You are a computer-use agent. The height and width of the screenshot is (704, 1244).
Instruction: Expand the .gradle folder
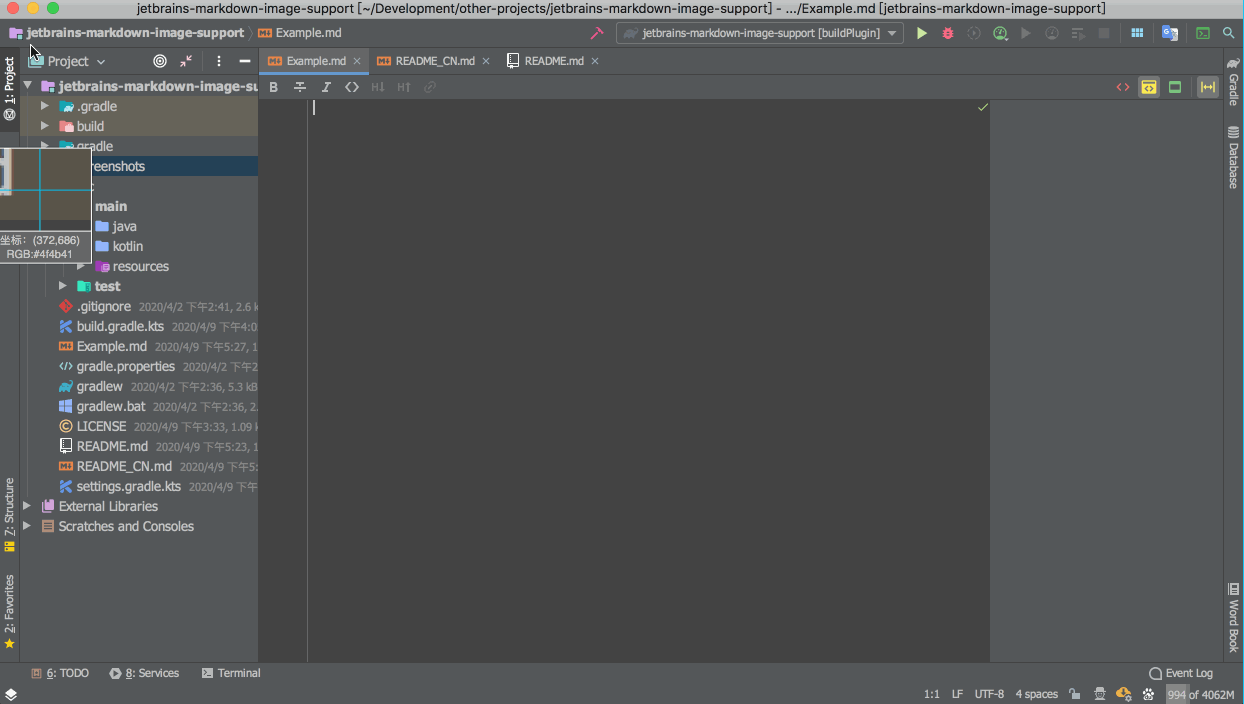(x=45, y=106)
